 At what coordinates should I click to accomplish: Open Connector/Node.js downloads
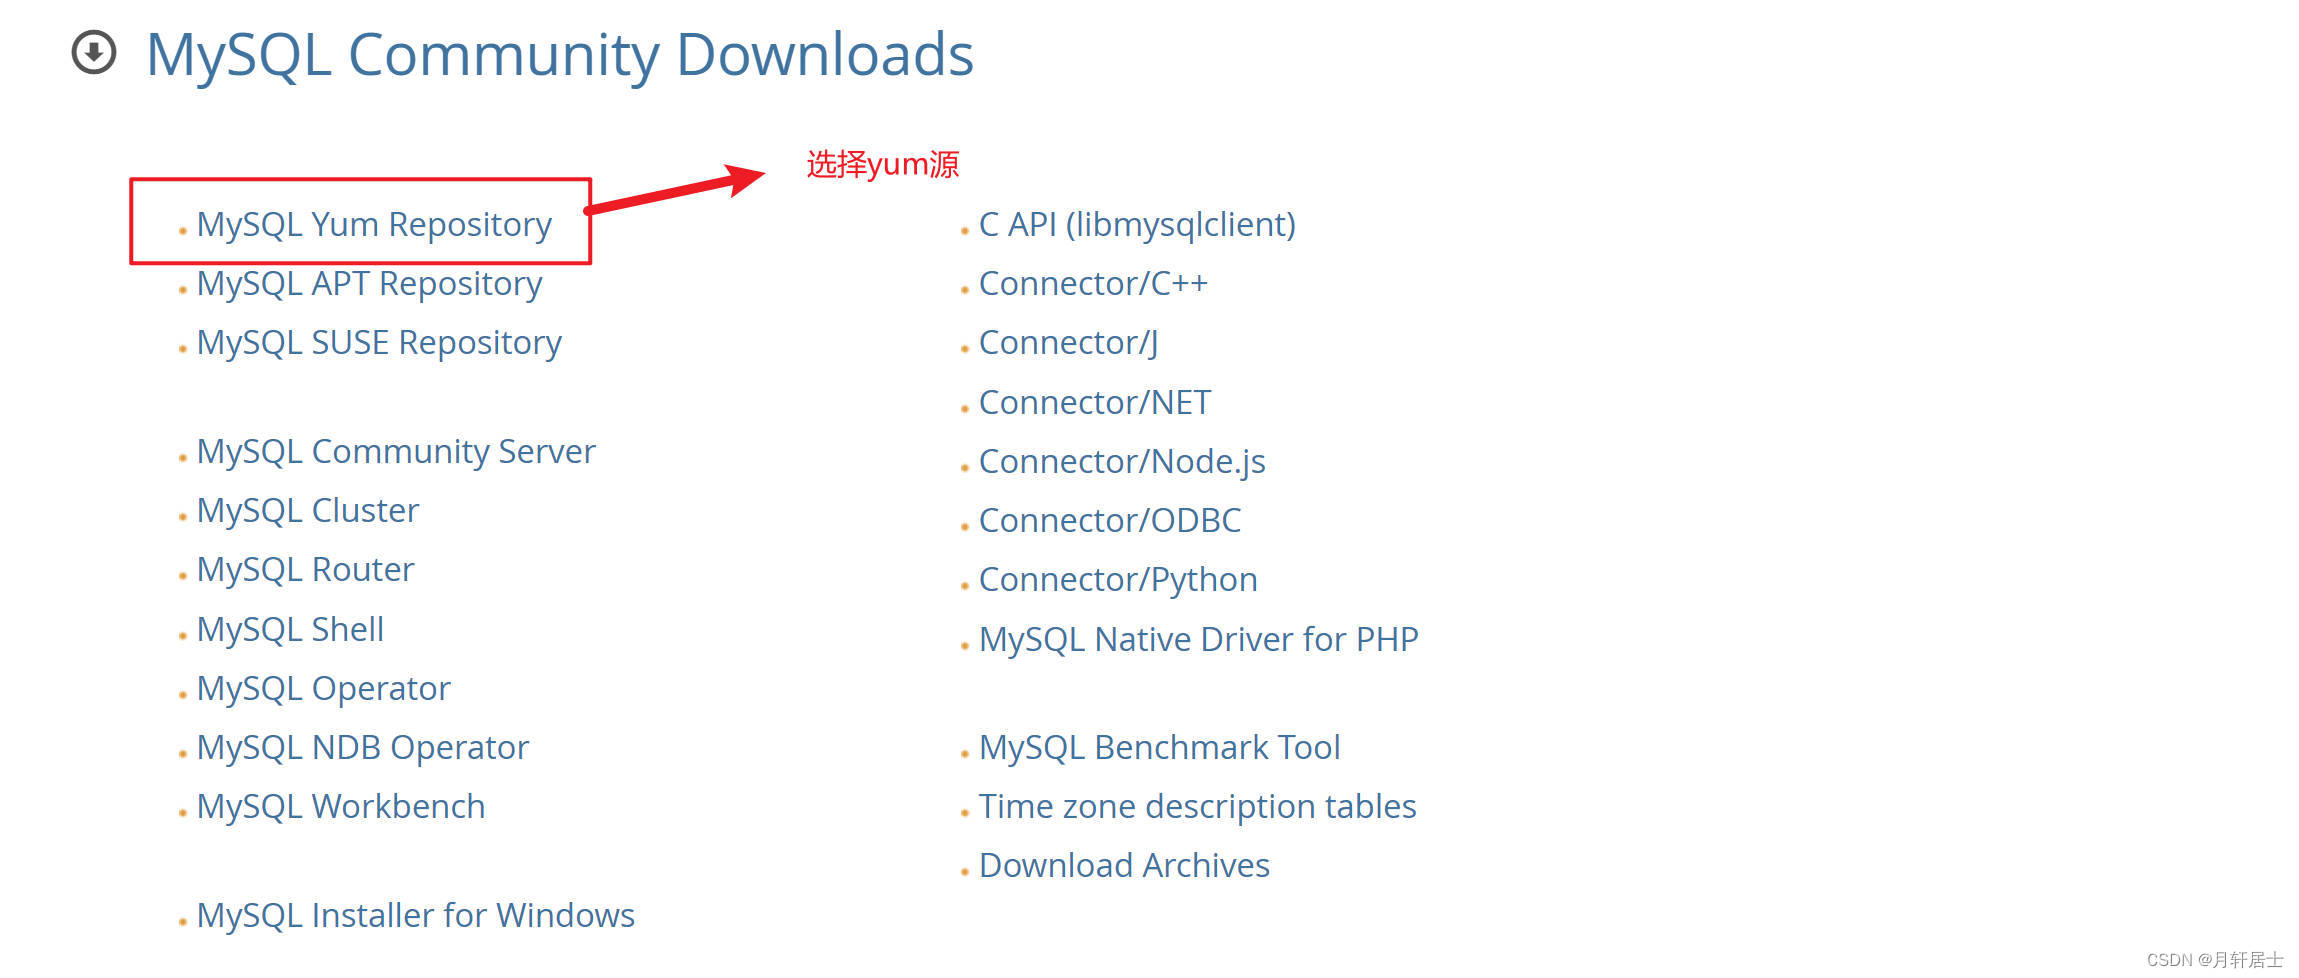click(x=1122, y=462)
